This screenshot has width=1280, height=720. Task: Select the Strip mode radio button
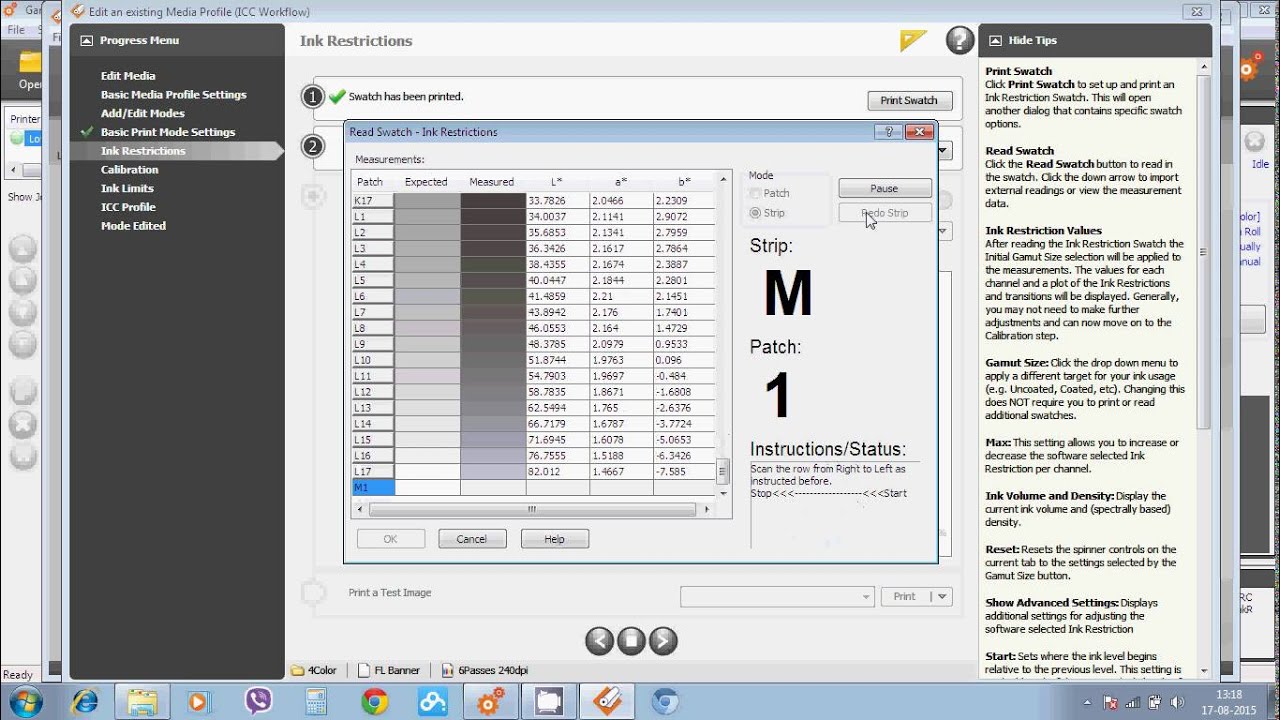[757, 213]
